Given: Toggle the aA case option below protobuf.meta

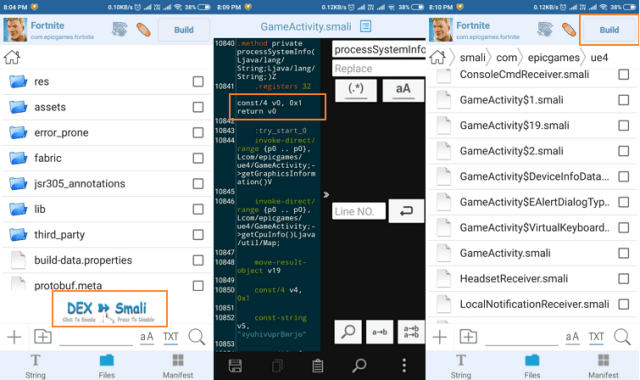Looking at the screenshot, I should (x=147, y=337).
